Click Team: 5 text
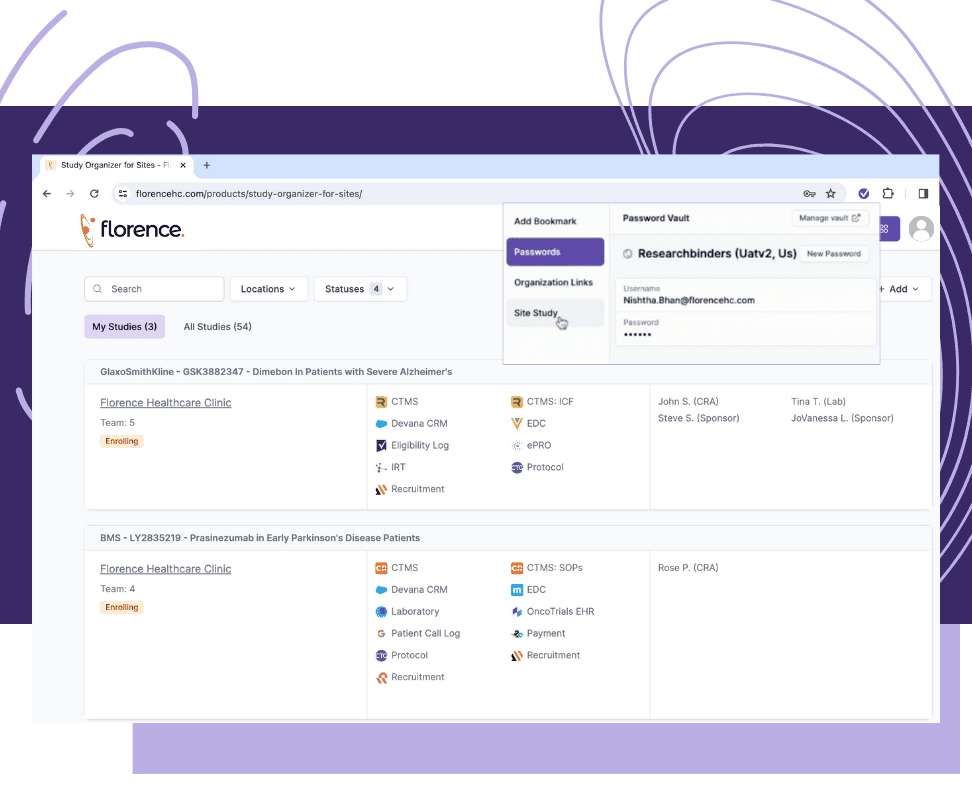This screenshot has height=804, width=972. pos(117,423)
